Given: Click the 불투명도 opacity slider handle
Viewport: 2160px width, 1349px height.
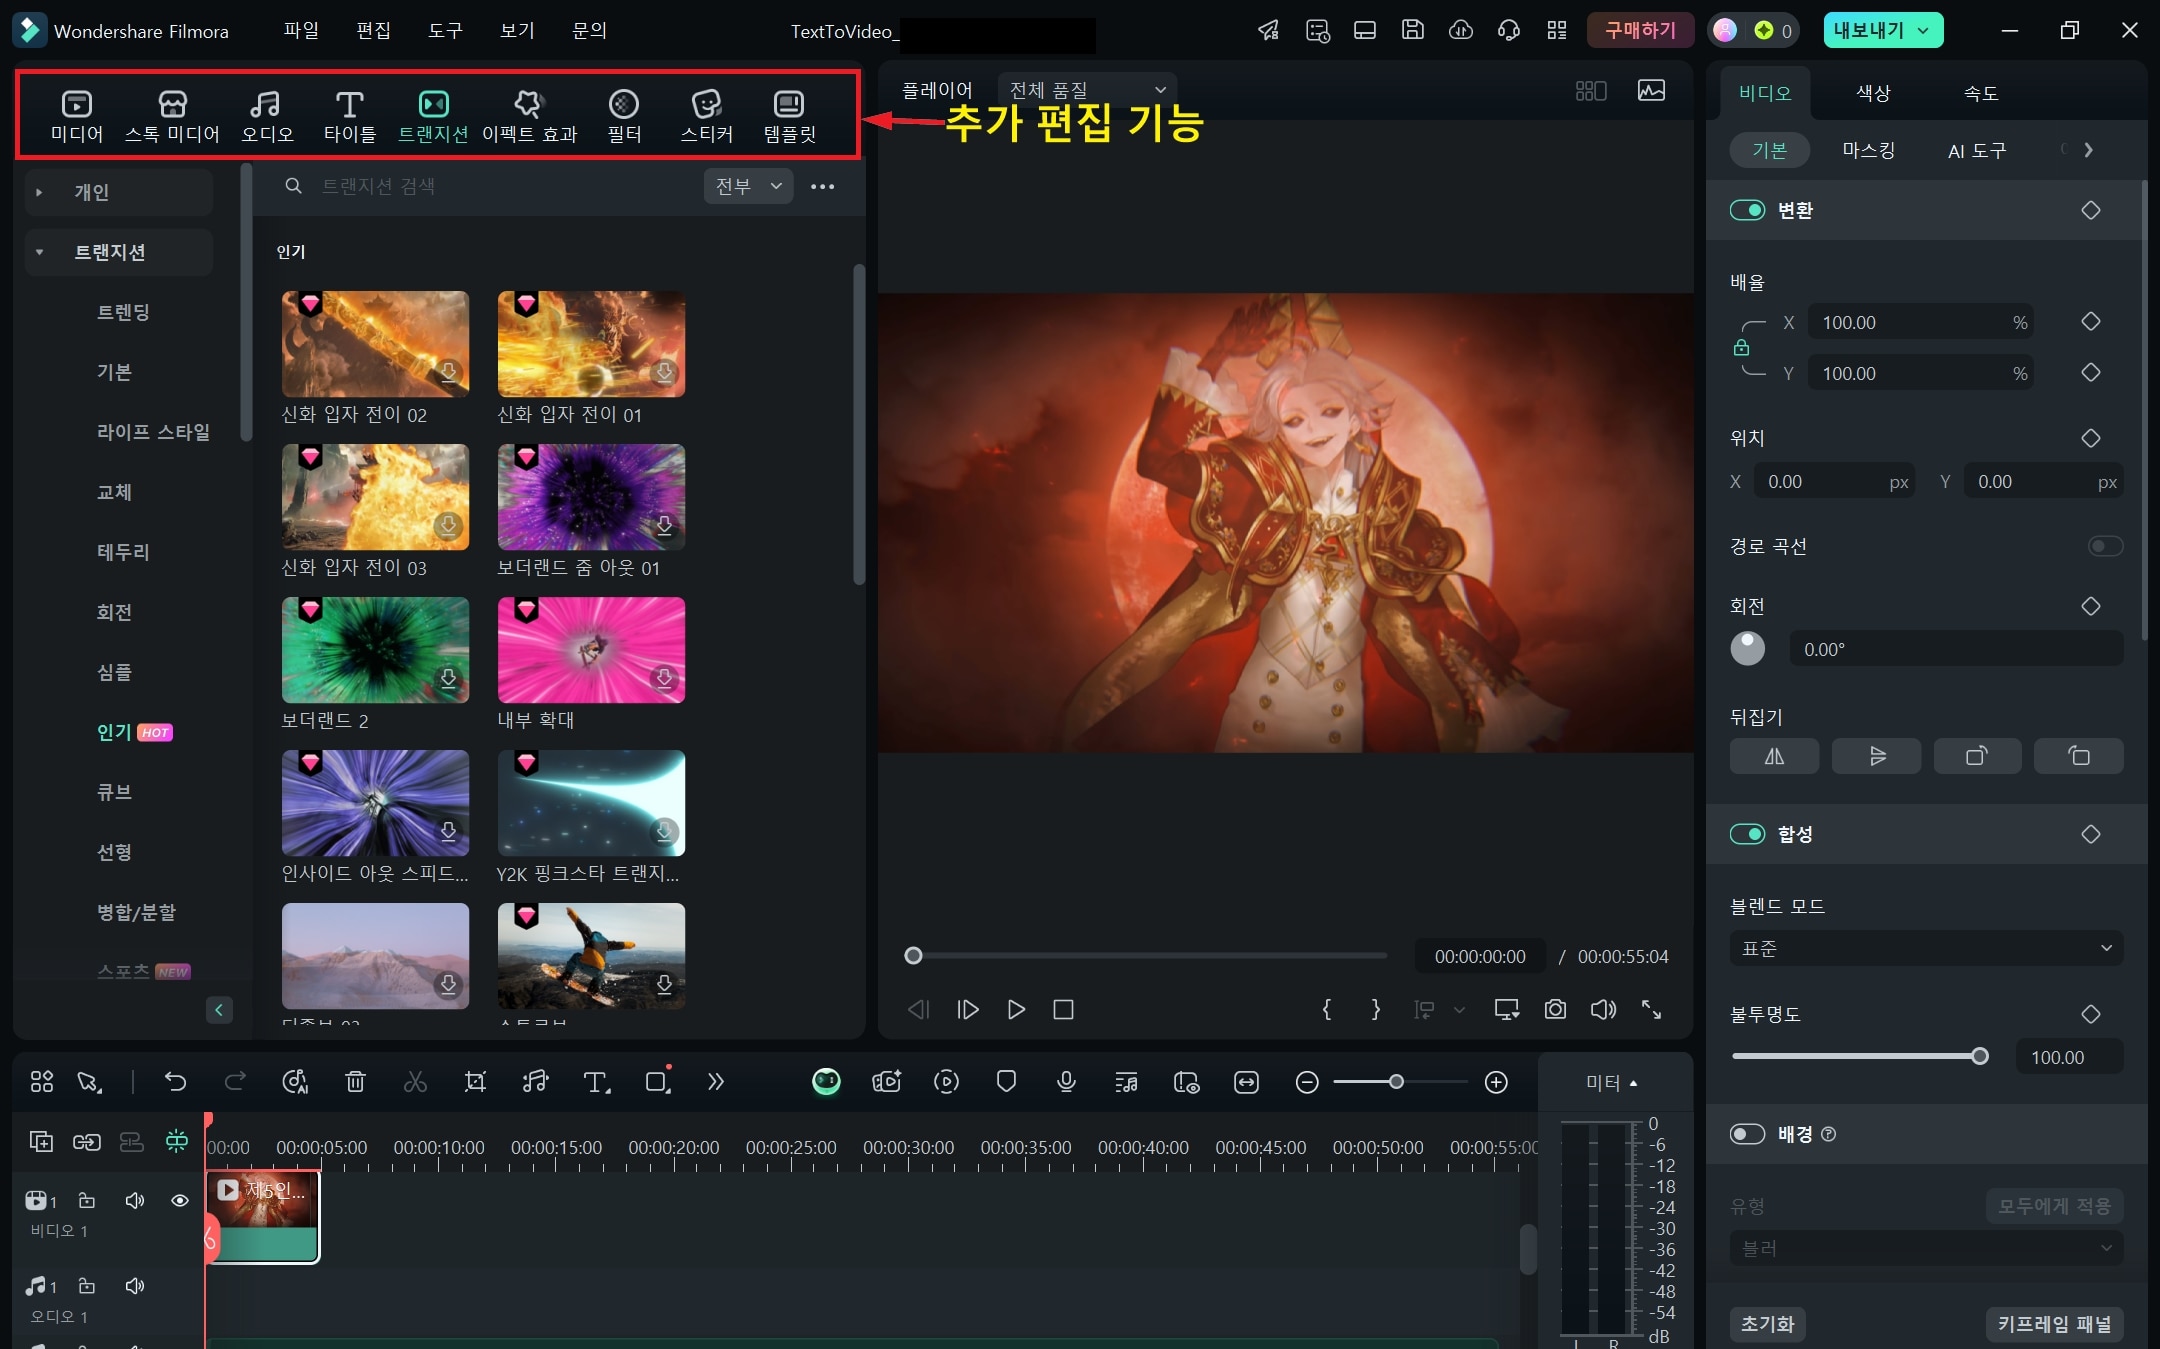Looking at the screenshot, I should pos(1979,1056).
